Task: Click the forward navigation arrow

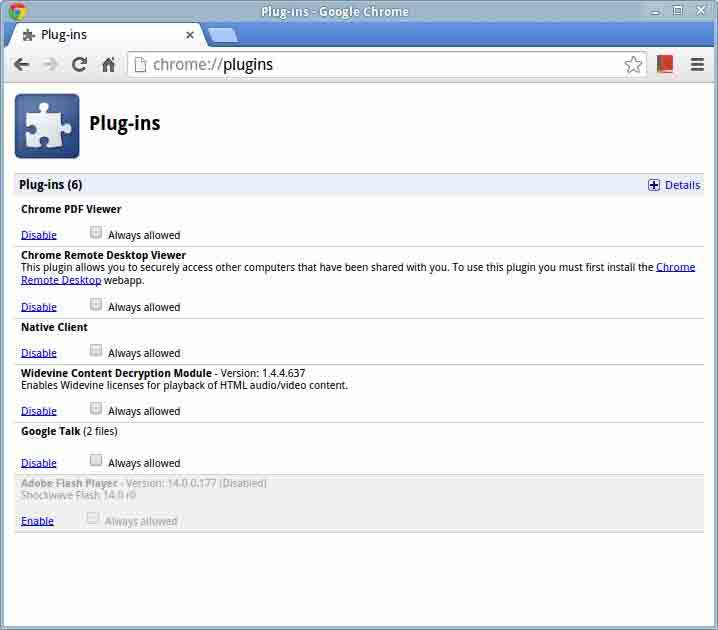Action: 50,65
